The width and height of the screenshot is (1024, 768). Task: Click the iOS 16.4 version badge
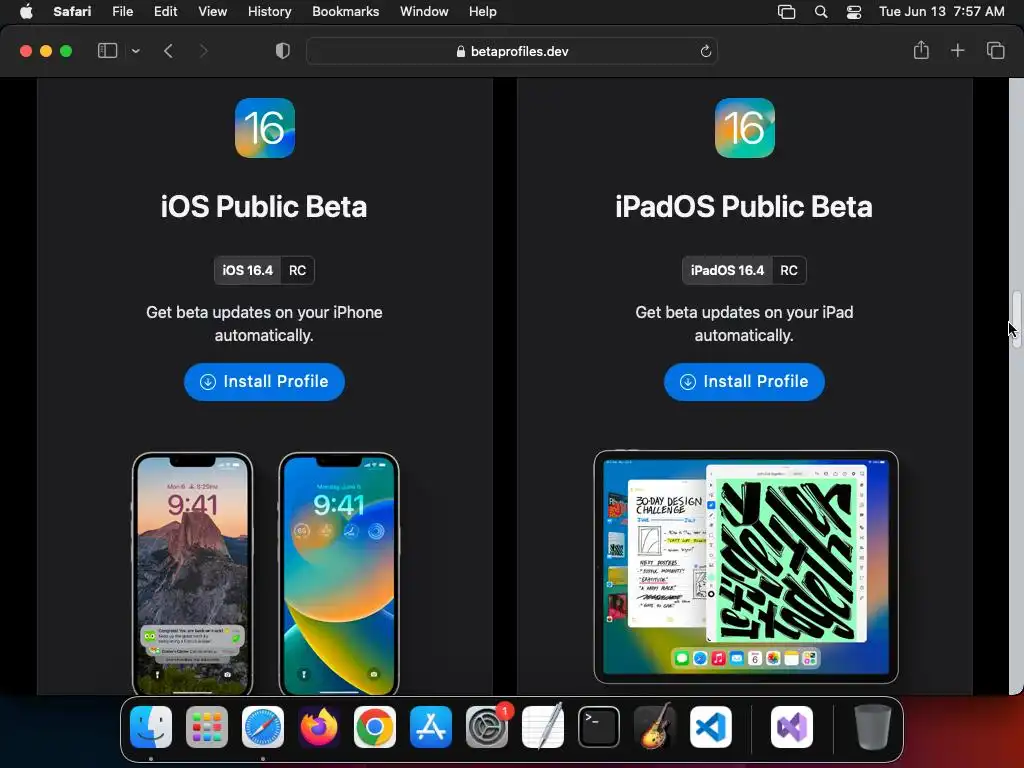pos(248,270)
